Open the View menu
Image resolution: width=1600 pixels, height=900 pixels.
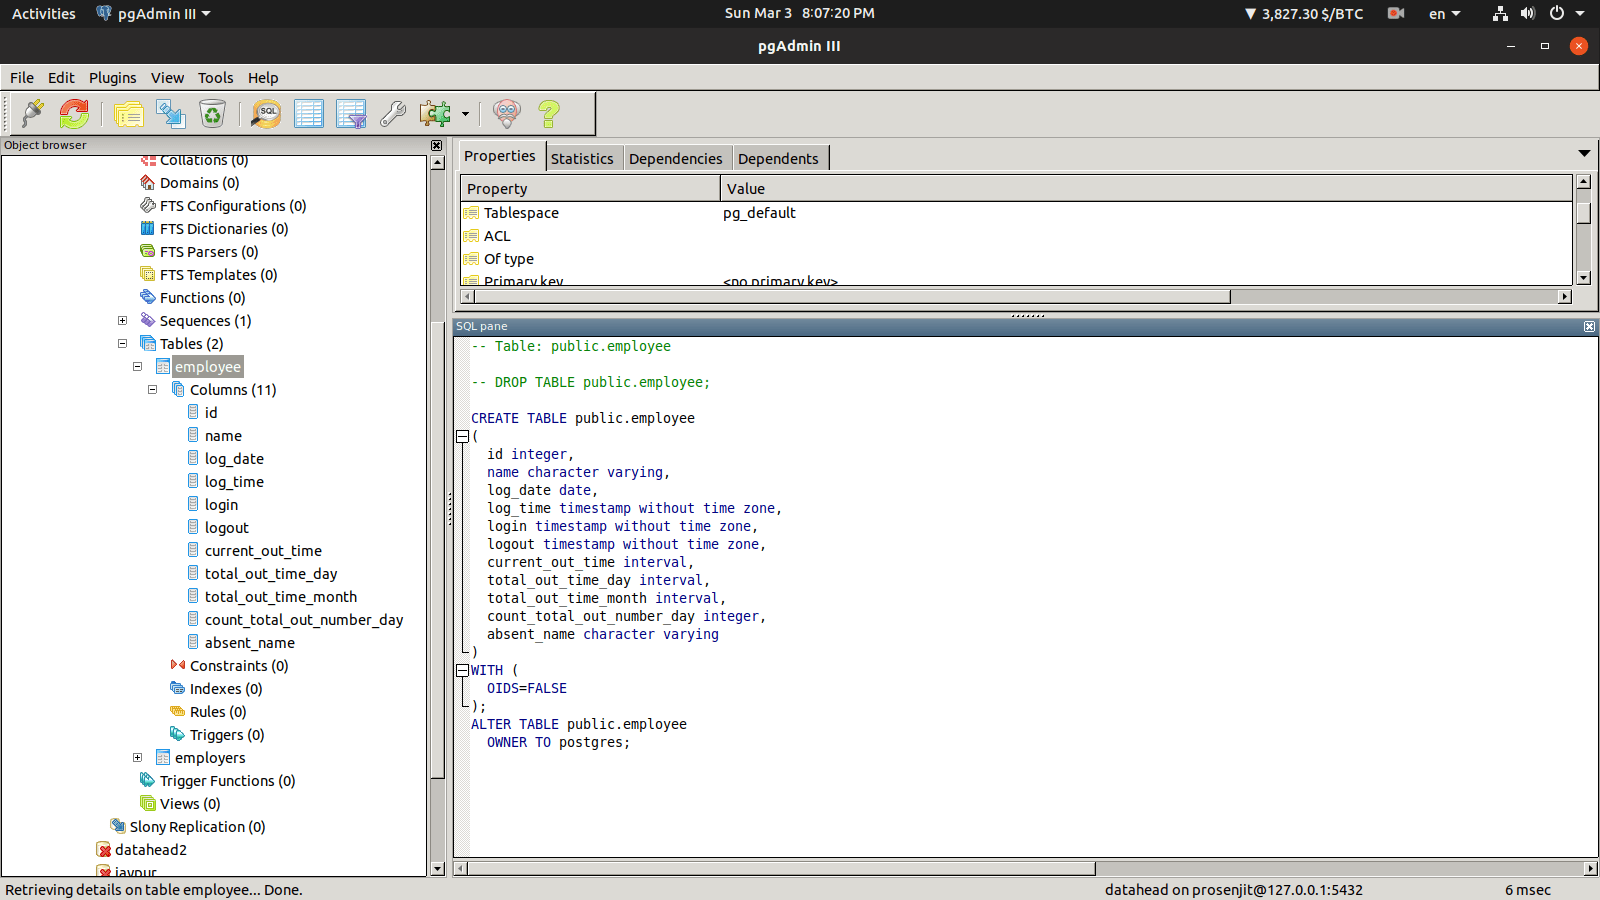pos(167,78)
